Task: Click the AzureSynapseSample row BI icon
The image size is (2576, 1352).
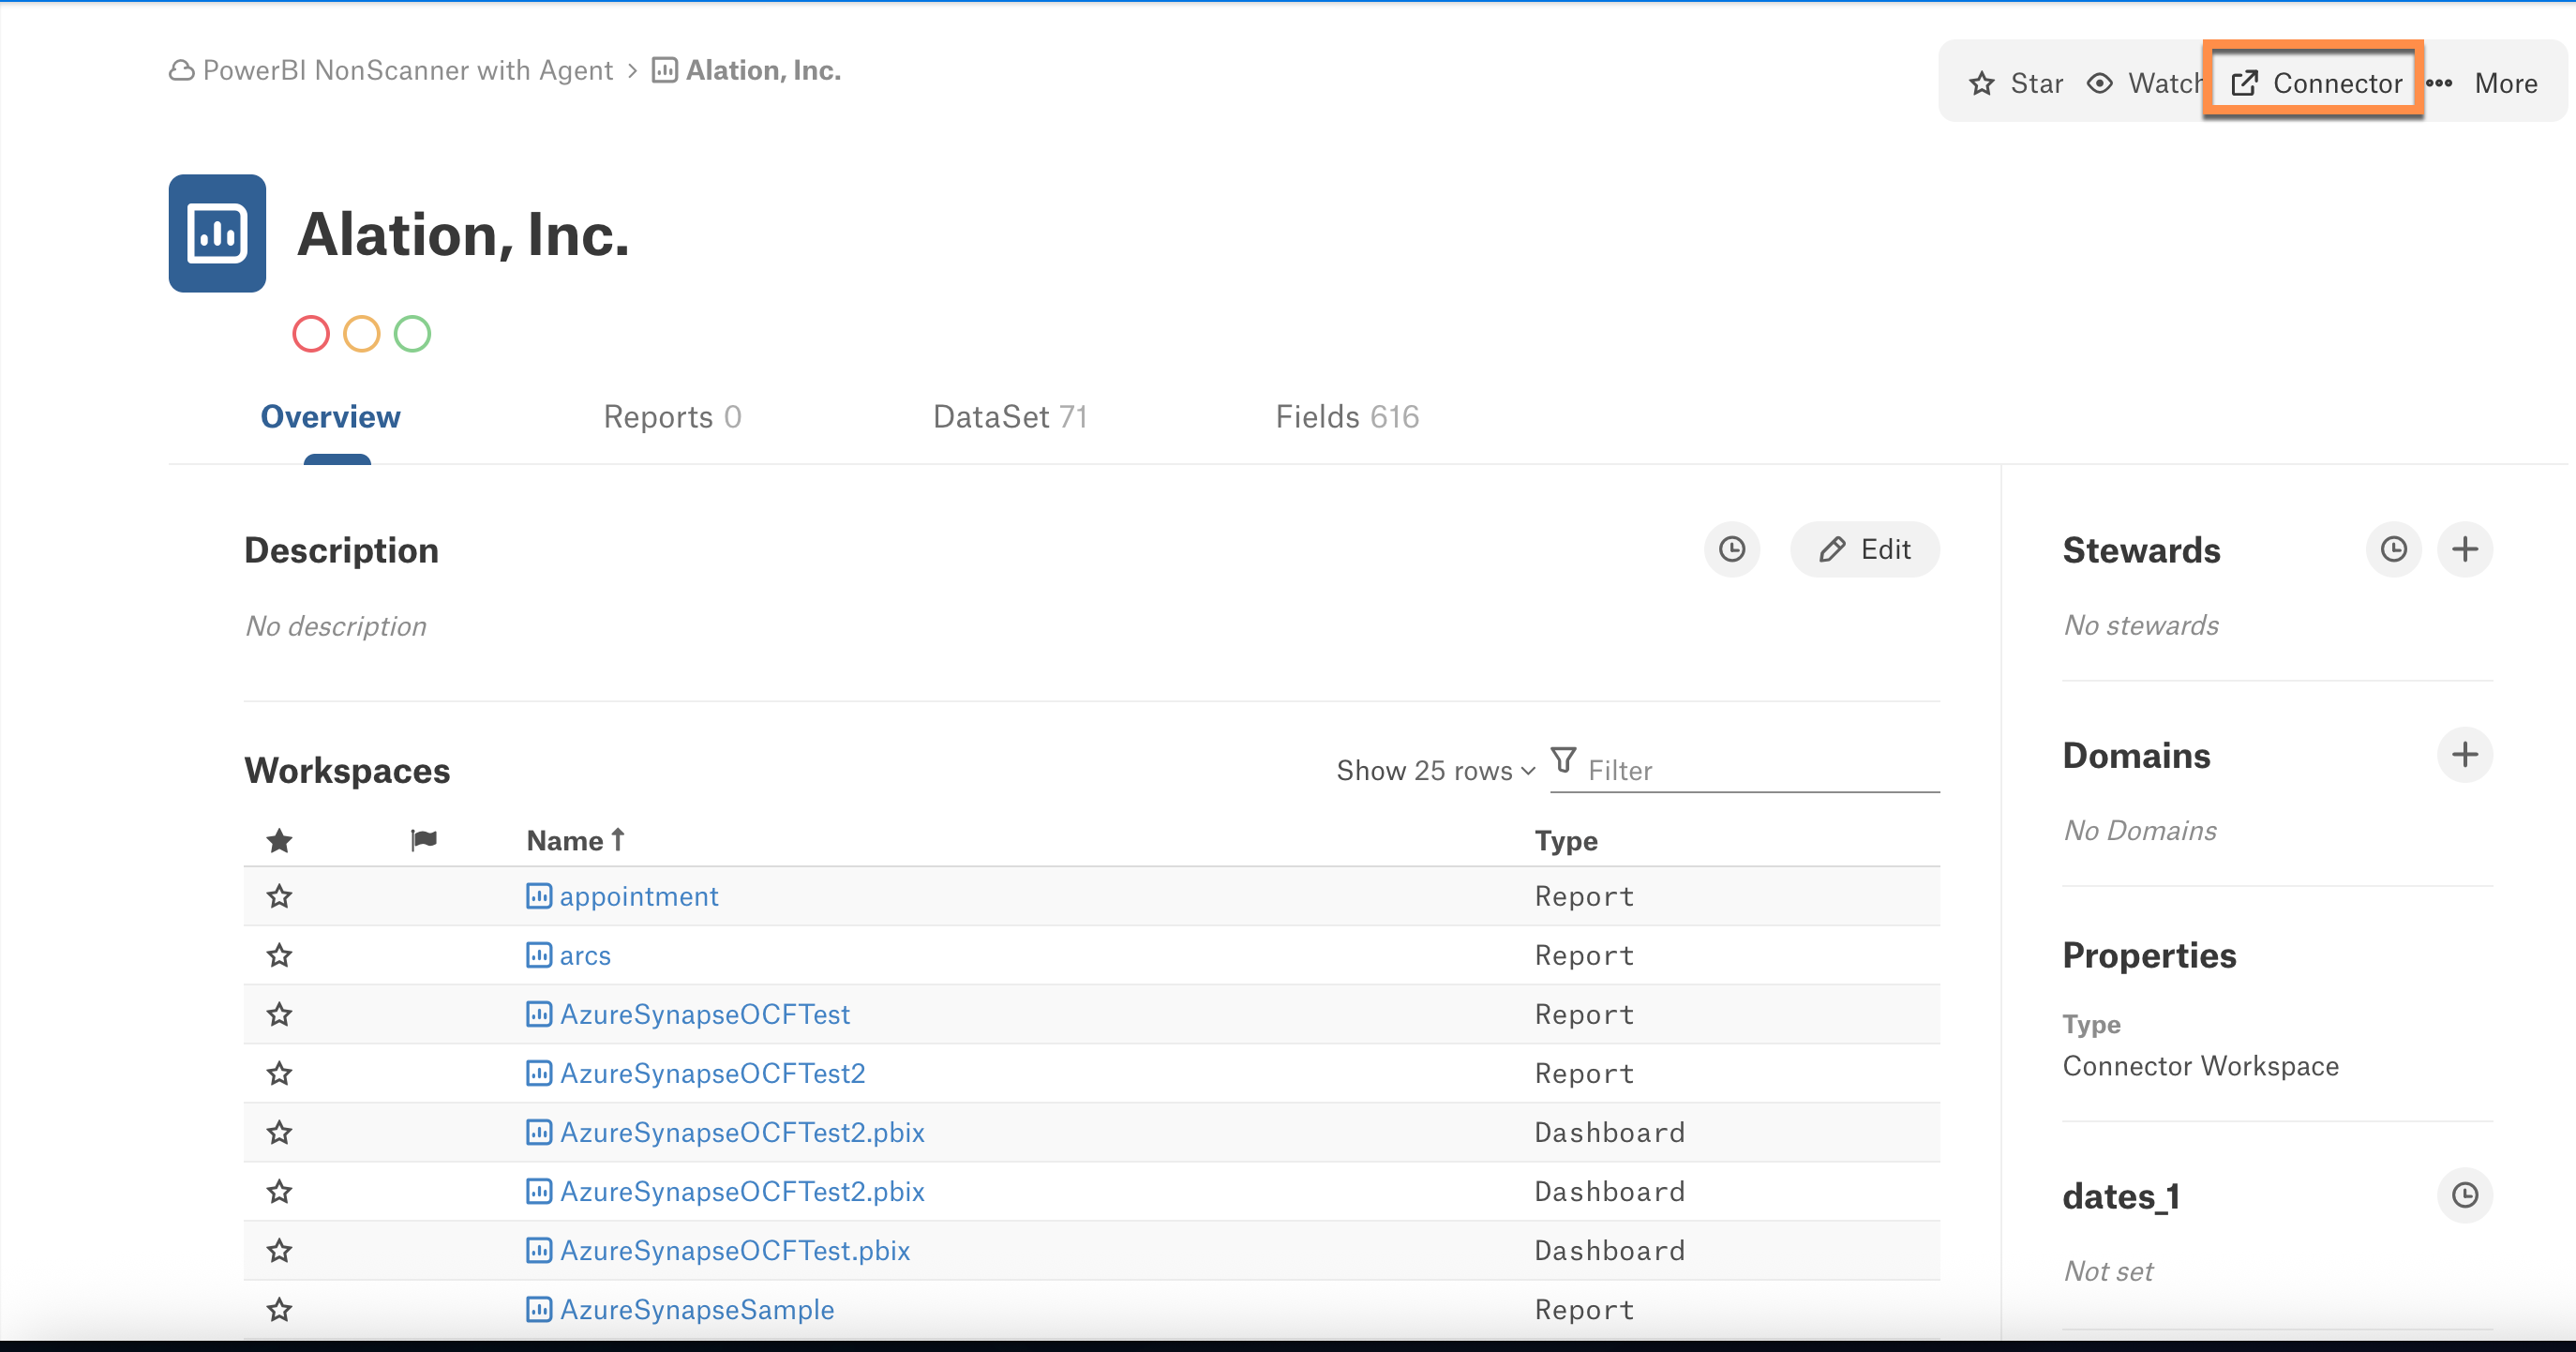Action: pos(539,1308)
